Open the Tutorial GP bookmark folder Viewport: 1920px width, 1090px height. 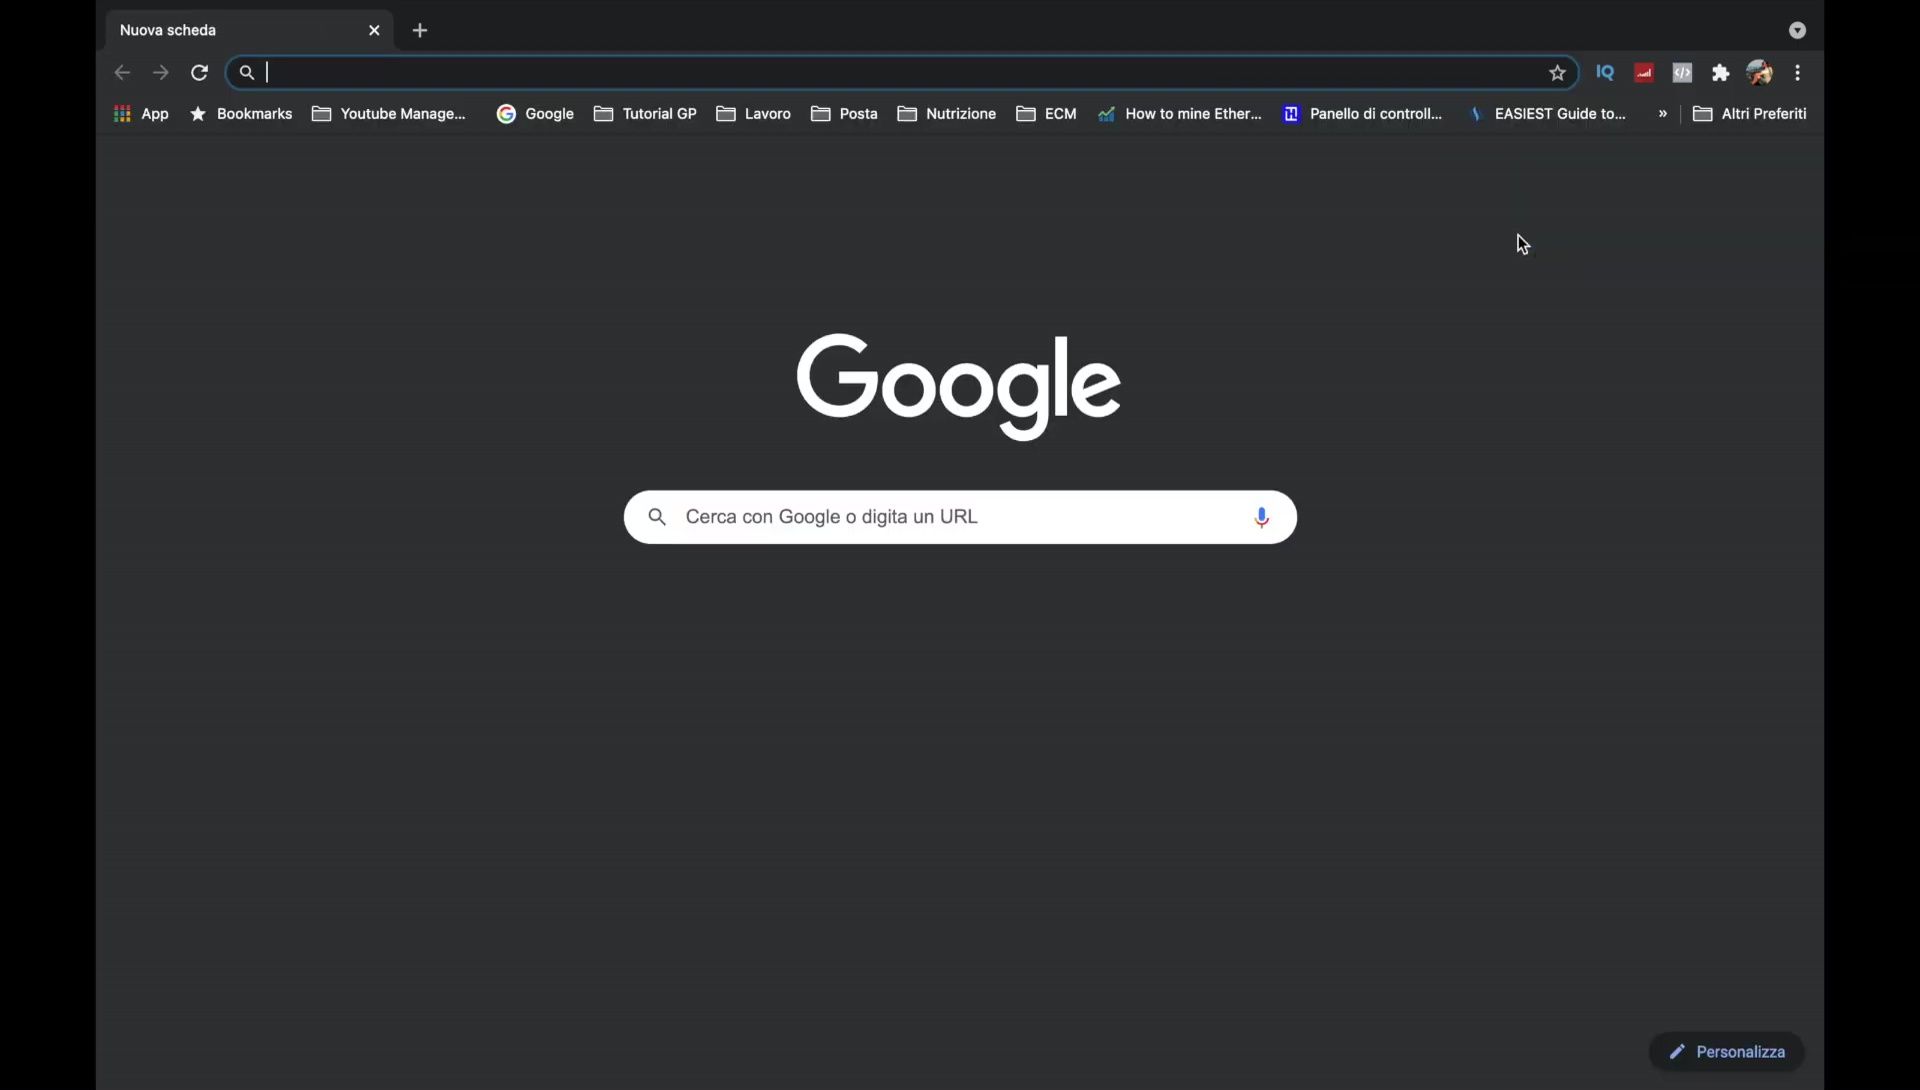point(645,114)
